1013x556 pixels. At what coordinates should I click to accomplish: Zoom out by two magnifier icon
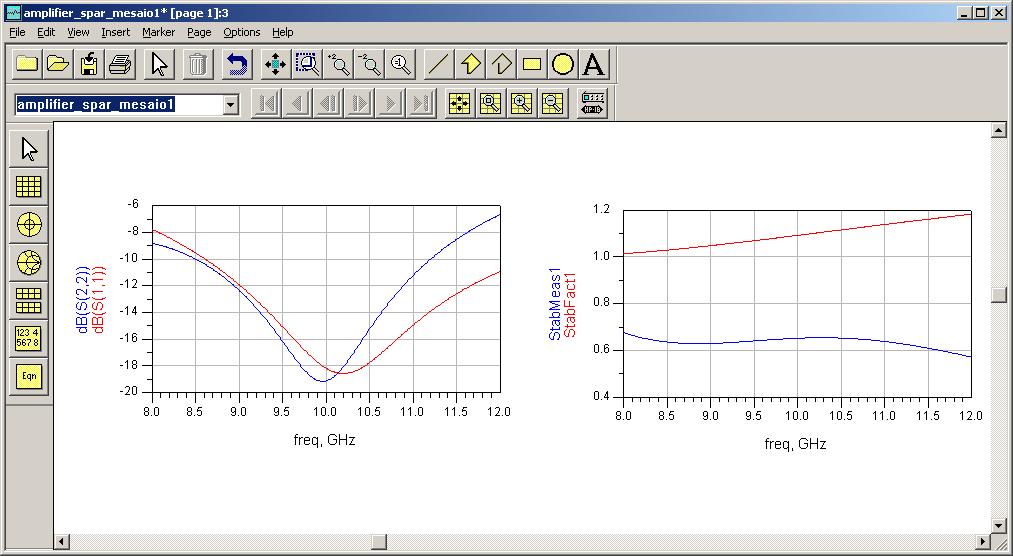pyautogui.click(x=369, y=65)
